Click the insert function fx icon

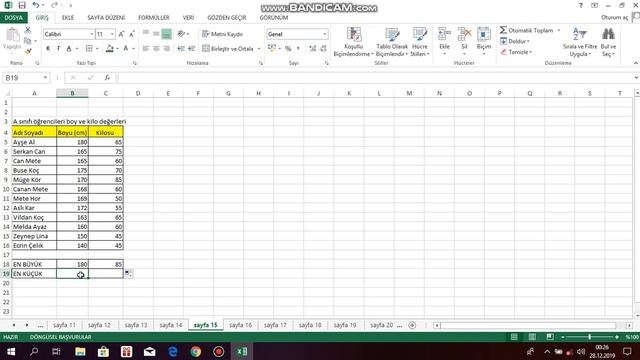107,78
